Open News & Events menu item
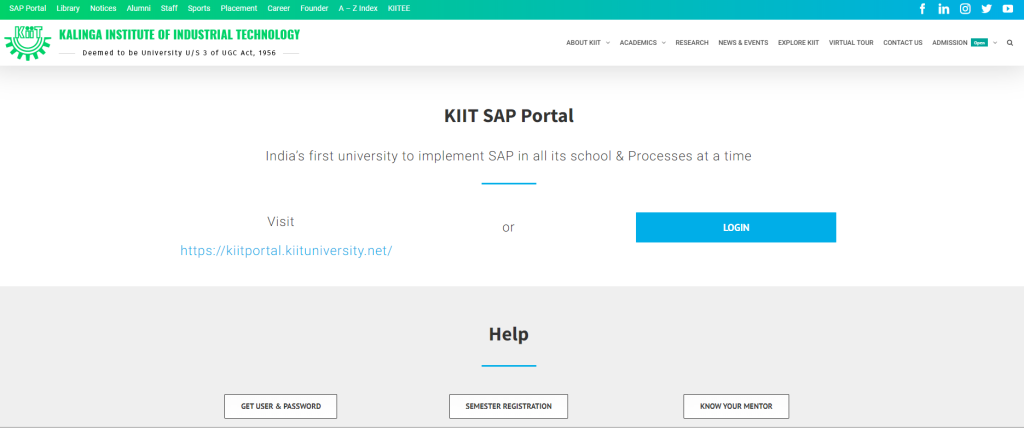The image size is (1024, 428). (743, 42)
